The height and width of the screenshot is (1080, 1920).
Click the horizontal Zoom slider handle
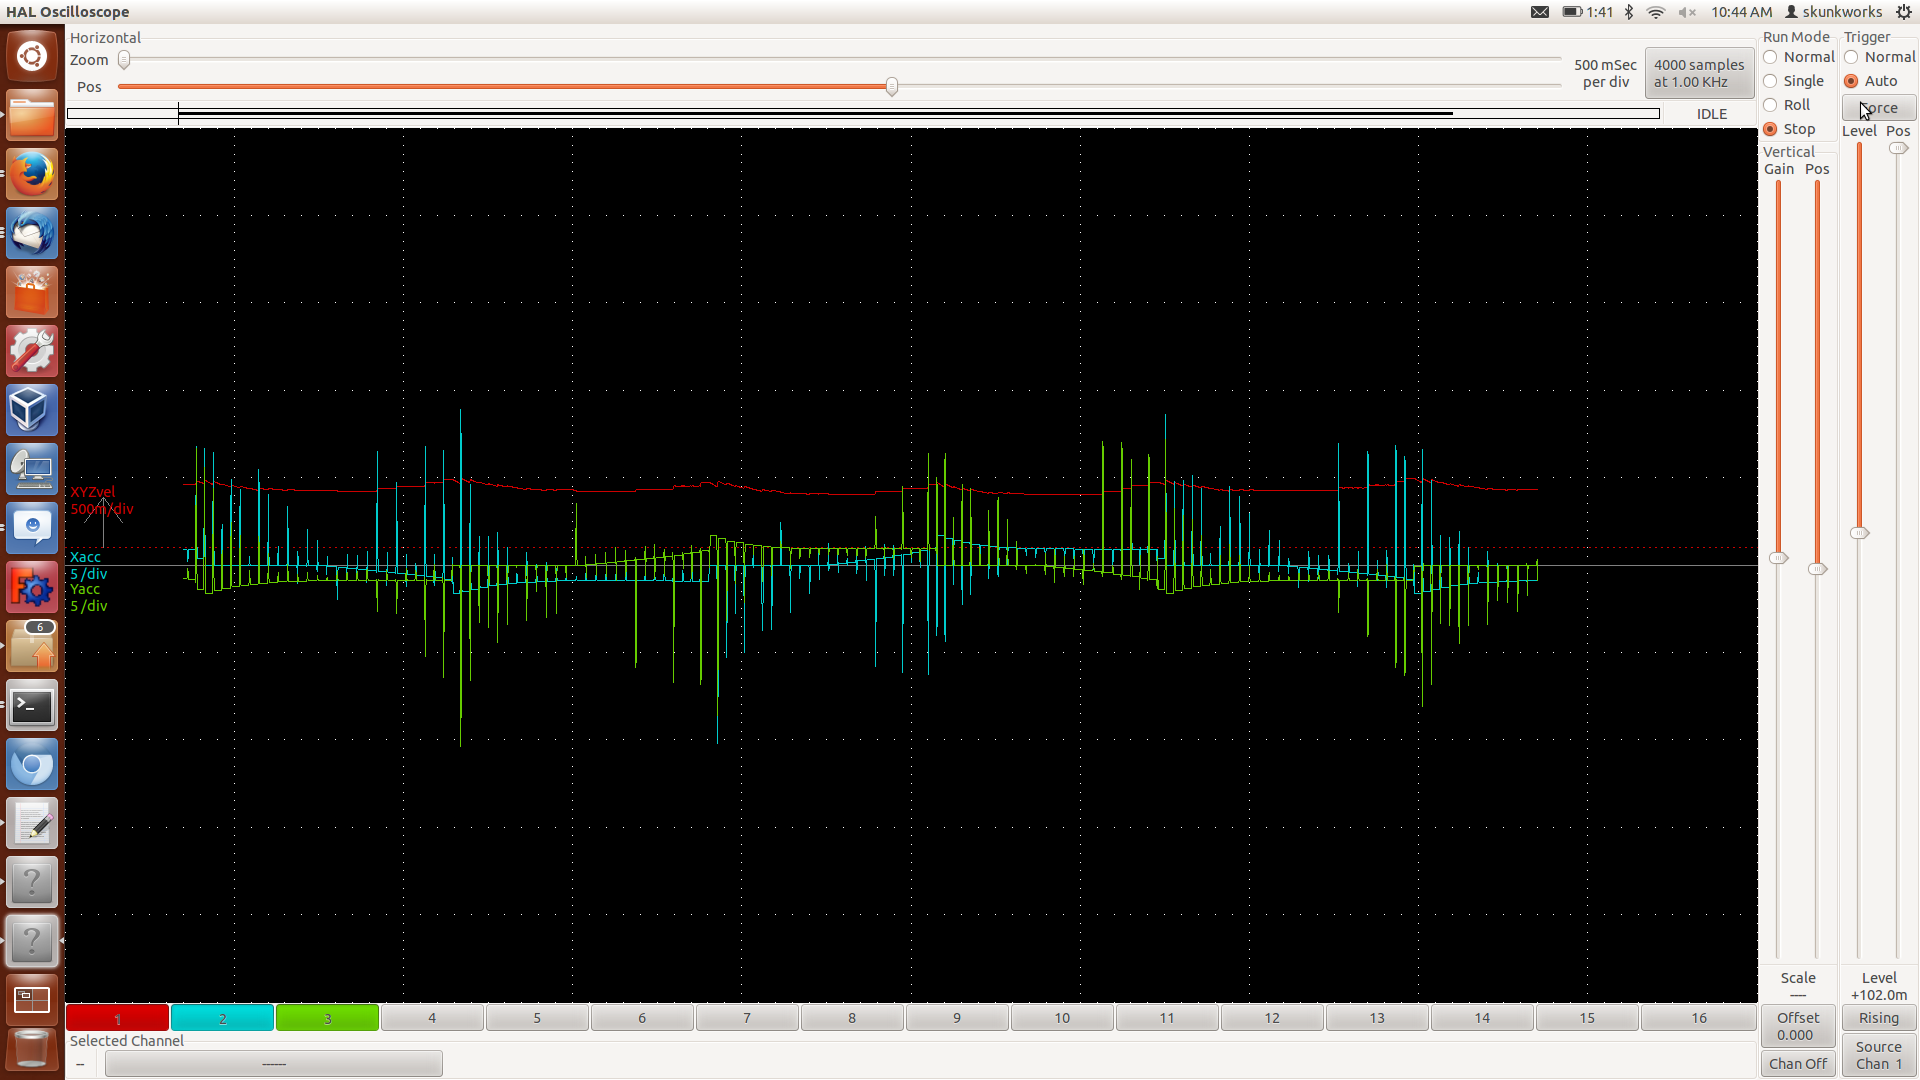click(x=124, y=60)
